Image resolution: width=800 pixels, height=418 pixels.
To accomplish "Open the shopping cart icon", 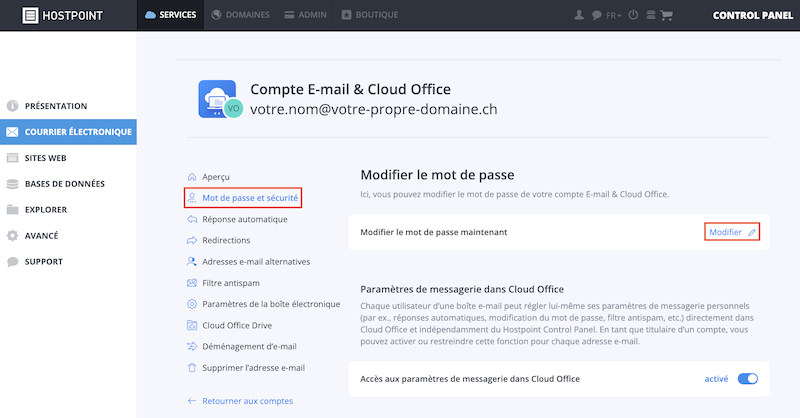I will click(666, 15).
